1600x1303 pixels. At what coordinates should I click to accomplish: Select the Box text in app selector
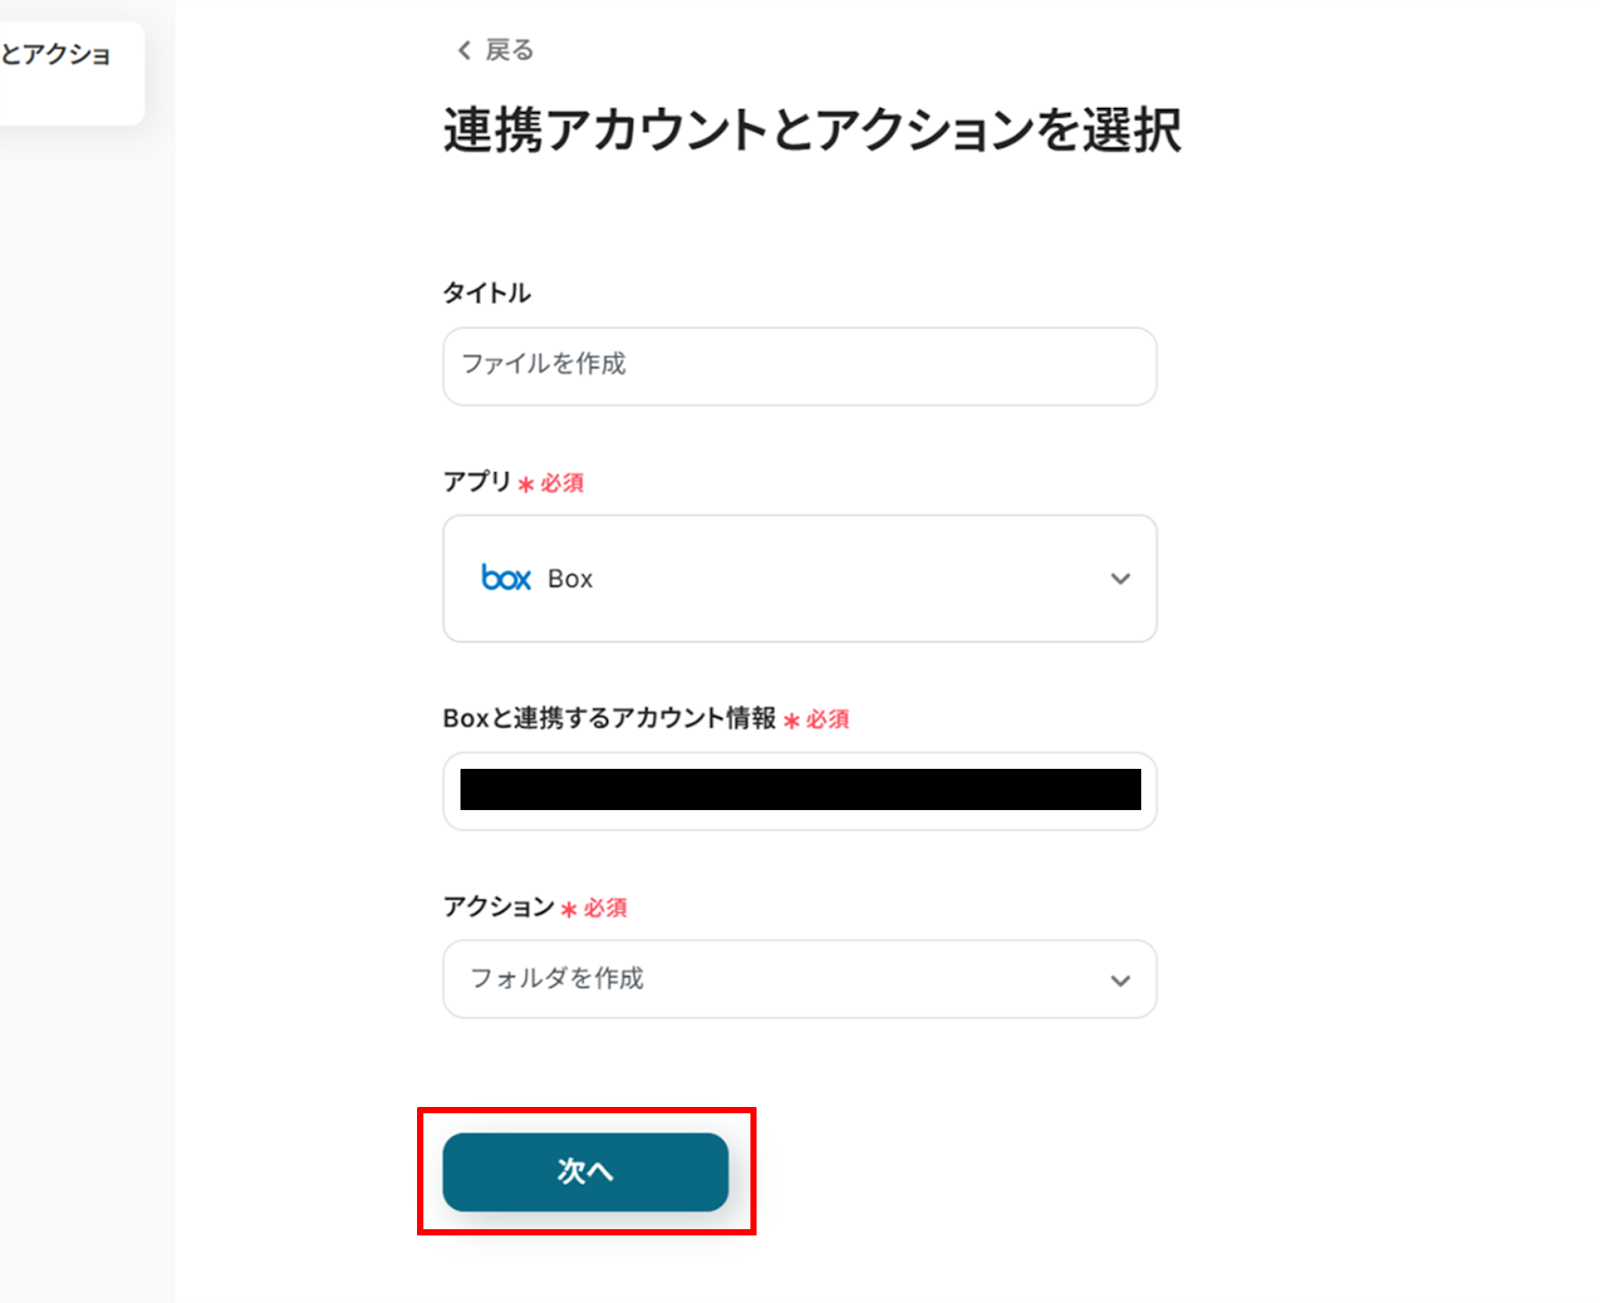tap(570, 579)
